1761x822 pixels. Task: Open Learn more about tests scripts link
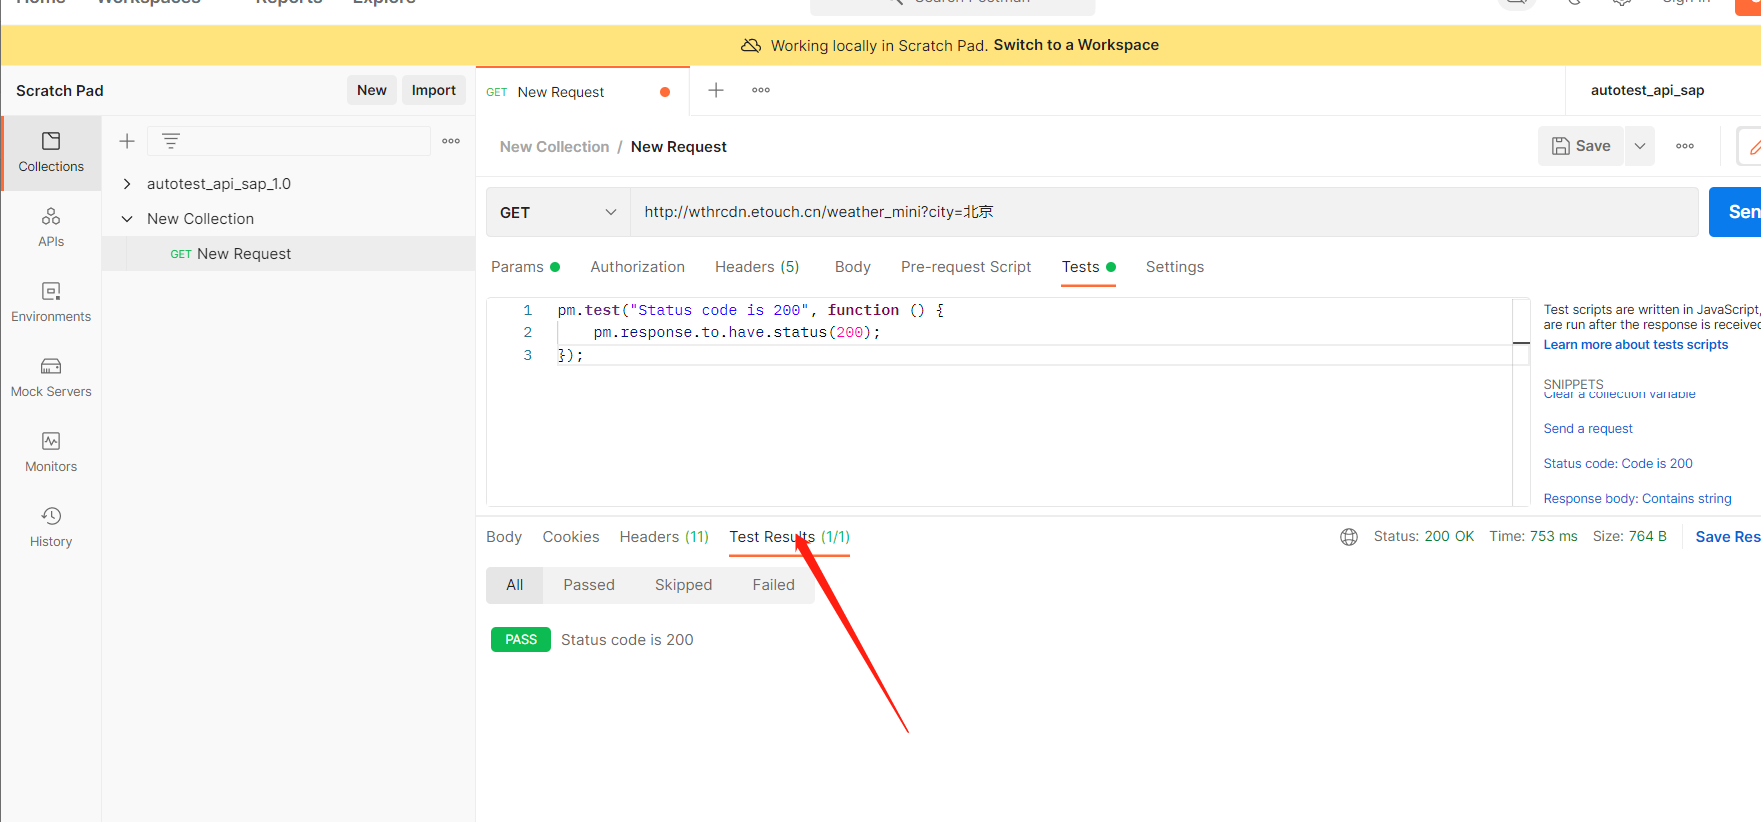tap(1636, 345)
